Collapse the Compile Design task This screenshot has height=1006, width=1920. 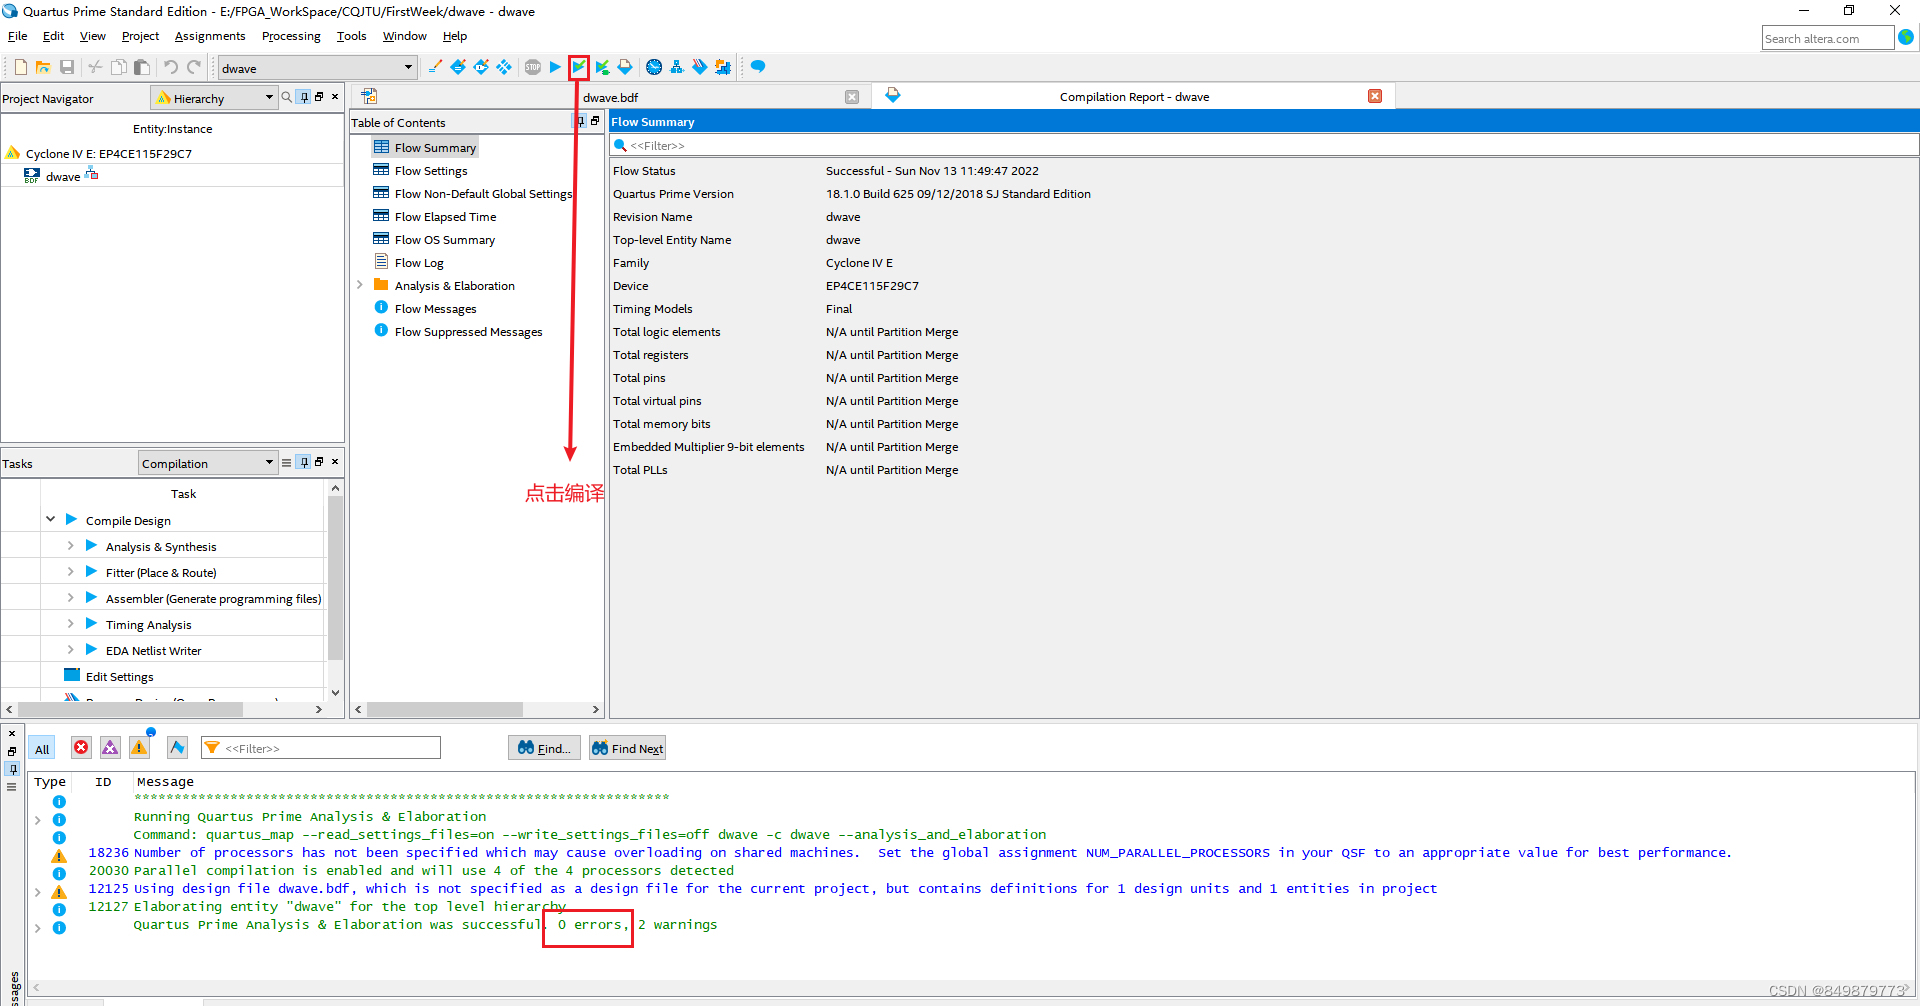(50, 519)
